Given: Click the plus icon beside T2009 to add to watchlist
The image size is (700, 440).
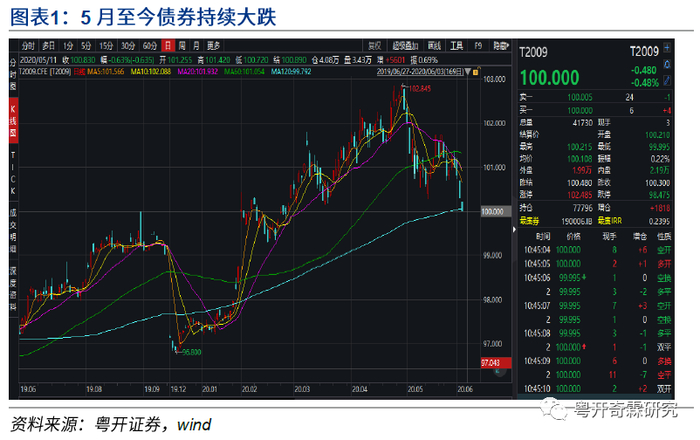Looking at the screenshot, I should click(667, 48).
